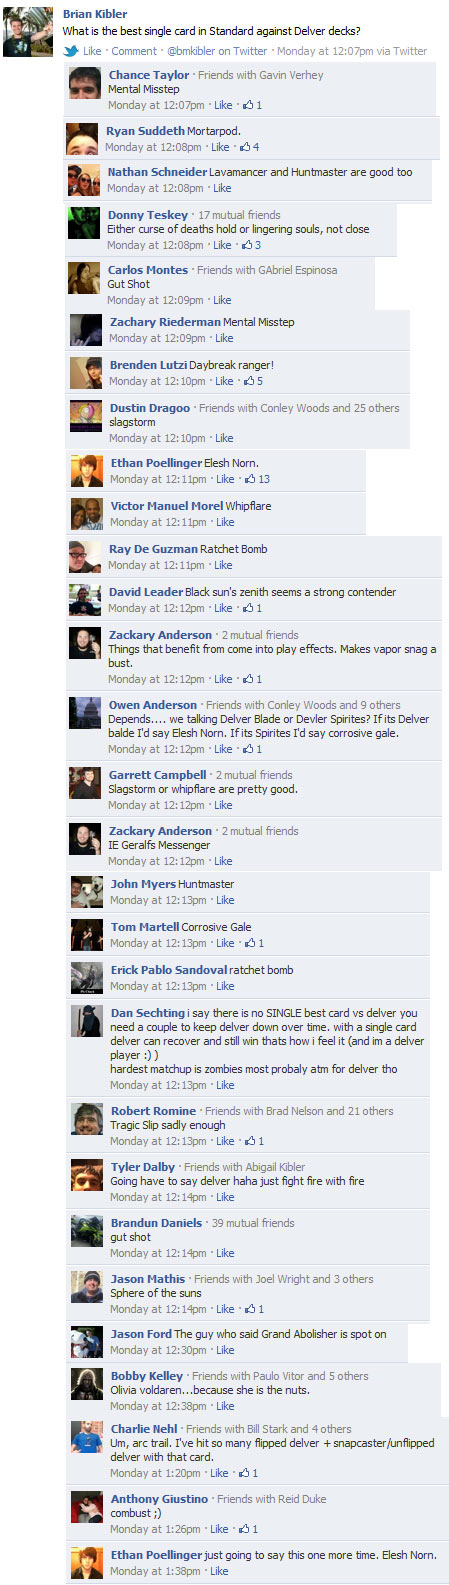The width and height of the screenshot is (449, 1585).
Task: Open Brian Kibler's profile picture
Action: coord(28,32)
